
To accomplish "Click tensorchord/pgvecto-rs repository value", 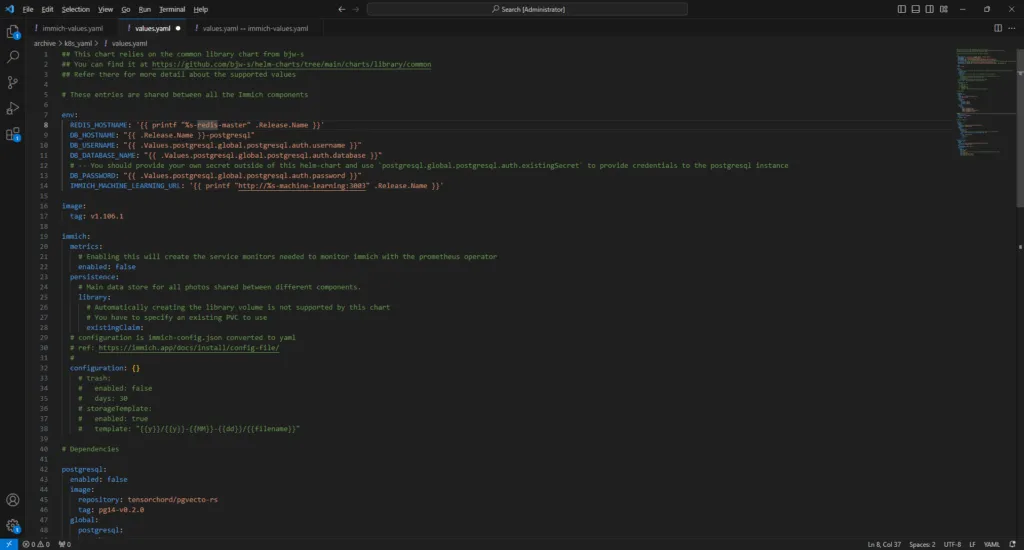I will (x=172, y=500).
